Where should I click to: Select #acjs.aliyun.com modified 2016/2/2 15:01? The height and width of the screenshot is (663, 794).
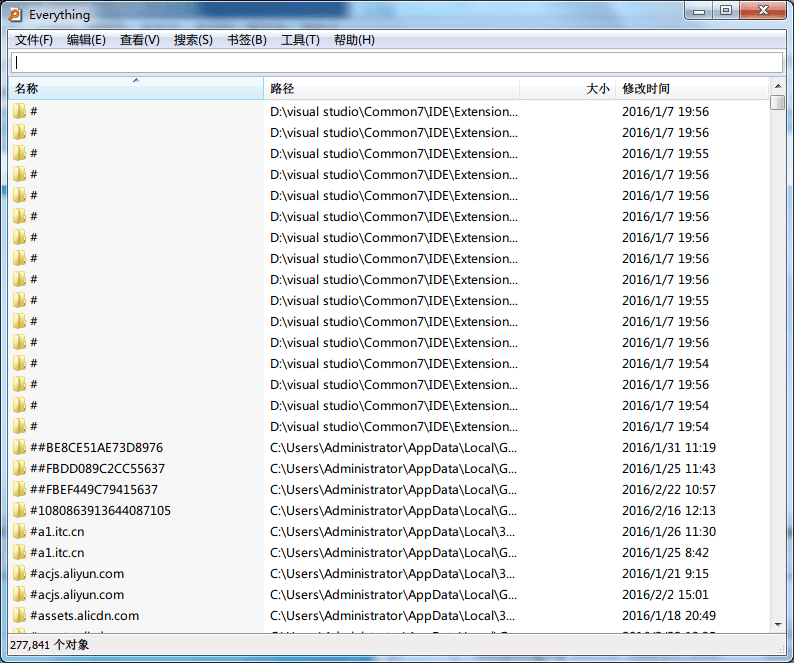77,595
